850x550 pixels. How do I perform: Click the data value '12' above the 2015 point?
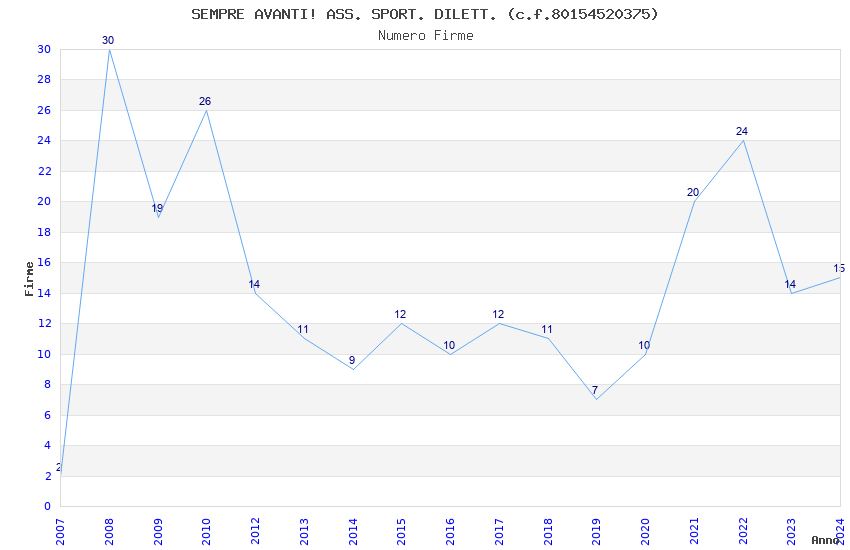point(400,314)
